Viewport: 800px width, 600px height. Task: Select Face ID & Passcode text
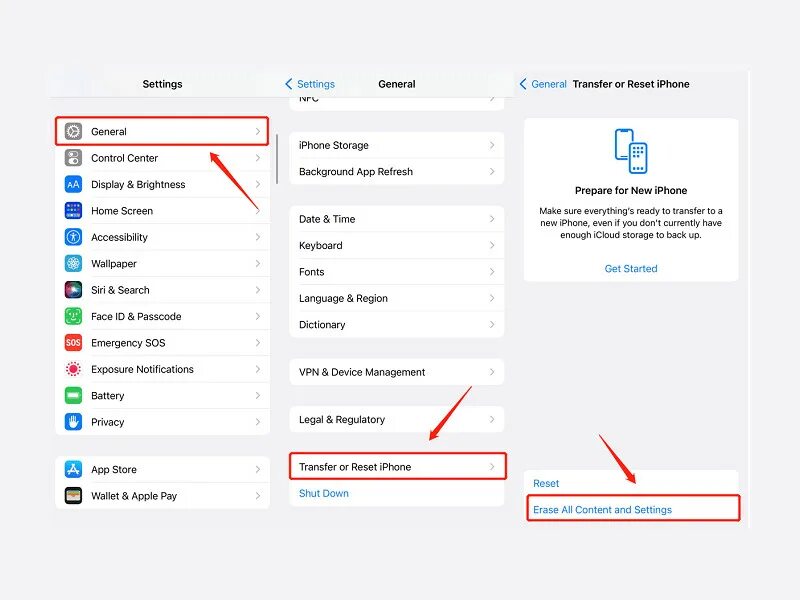tap(136, 316)
